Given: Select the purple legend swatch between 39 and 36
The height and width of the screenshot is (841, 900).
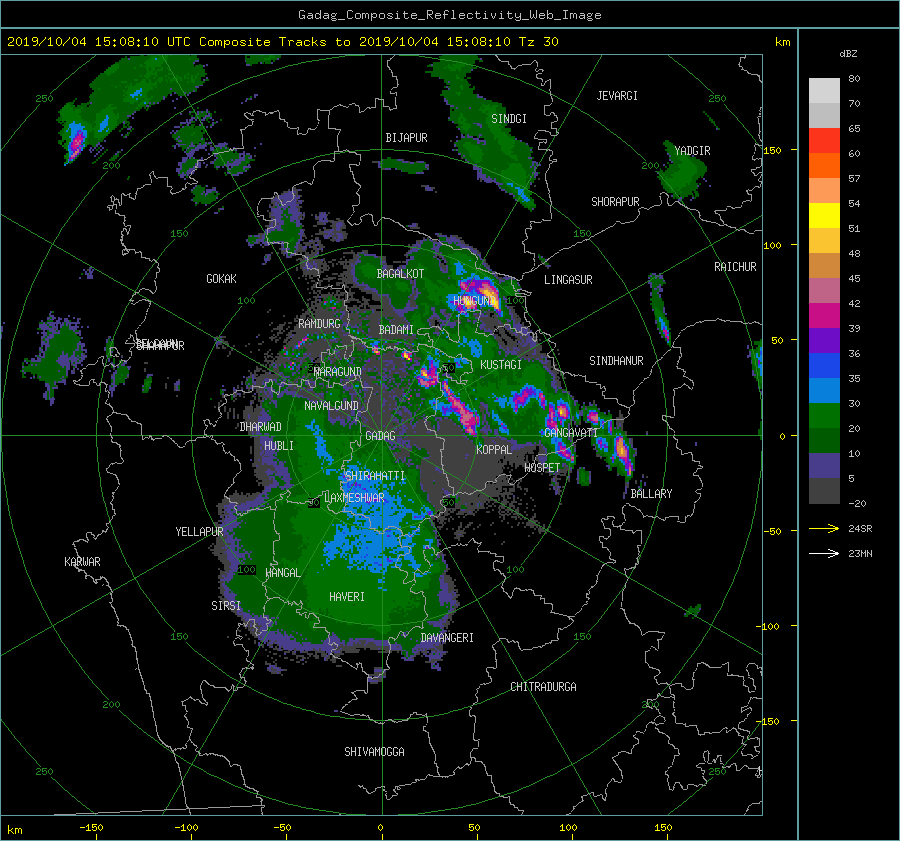Looking at the screenshot, I should pyautogui.click(x=824, y=341).
